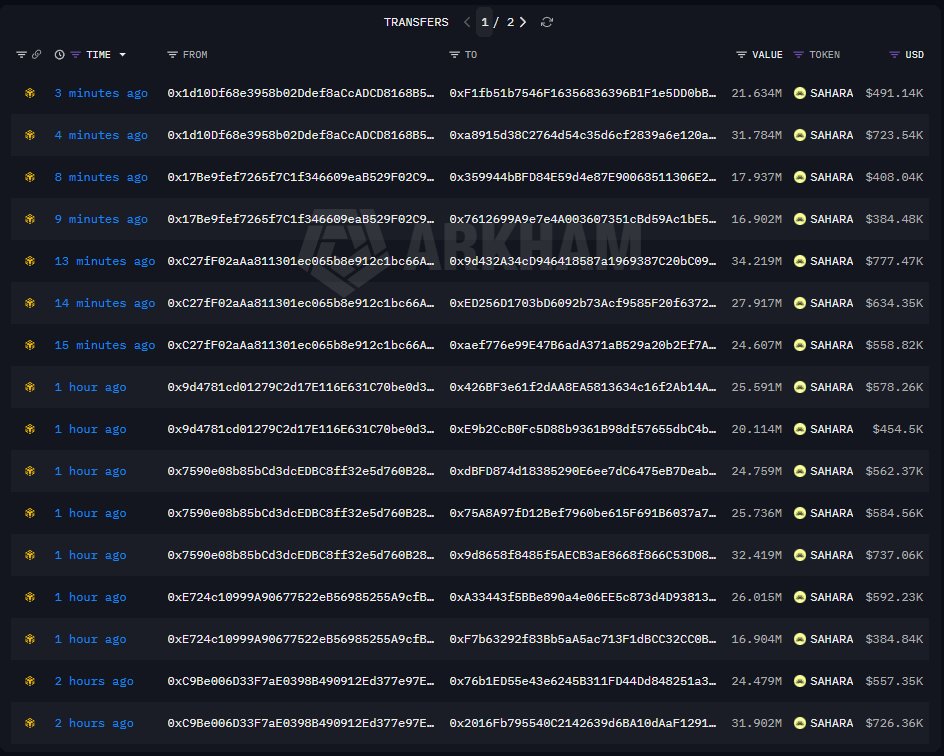Viewport: 944px width, 756px height.
Task: Click SAHARA token icon in $384.84K row
Action: [x=800, y=639]
